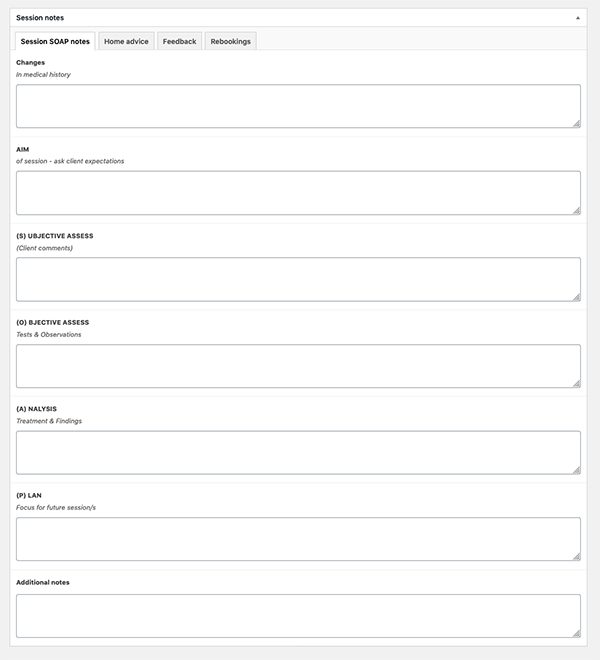Viewport: 600px width, 660px height.
Task: Switch to the Session SOAP notes tab
Action: point(55,41)
